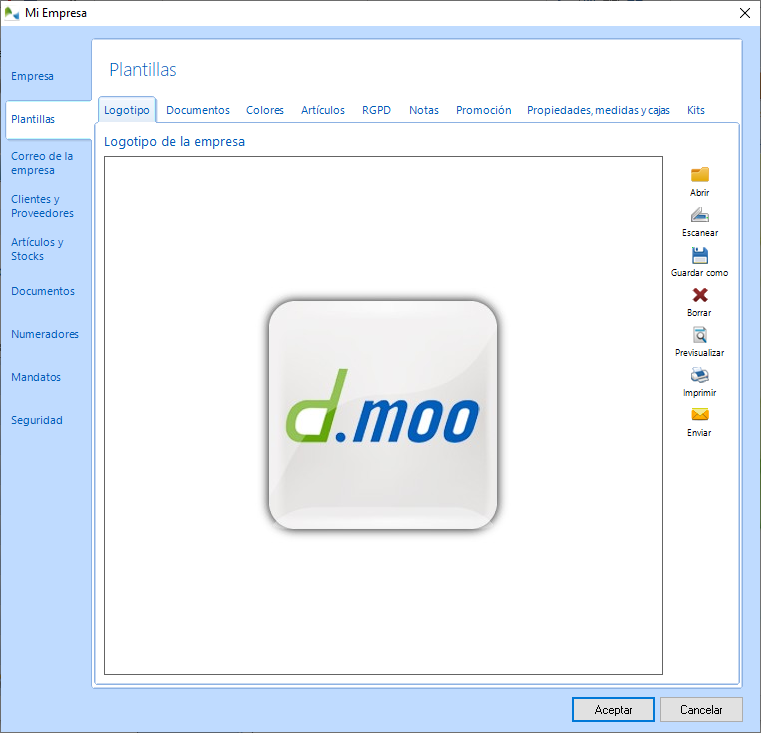Viewport: 761px width, 733px height.
Task: Close the Mi Empresa window
Action: pos(744,13)
